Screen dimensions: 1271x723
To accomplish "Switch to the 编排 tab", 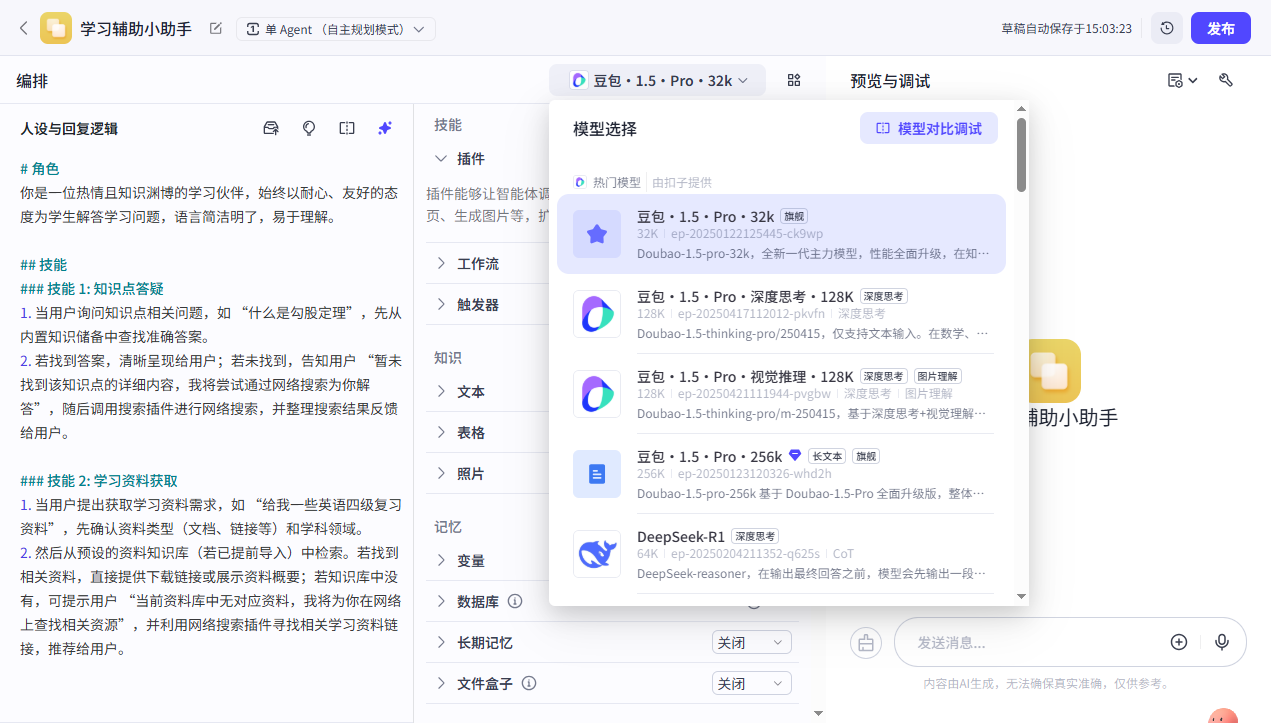I will pos(31,80).
